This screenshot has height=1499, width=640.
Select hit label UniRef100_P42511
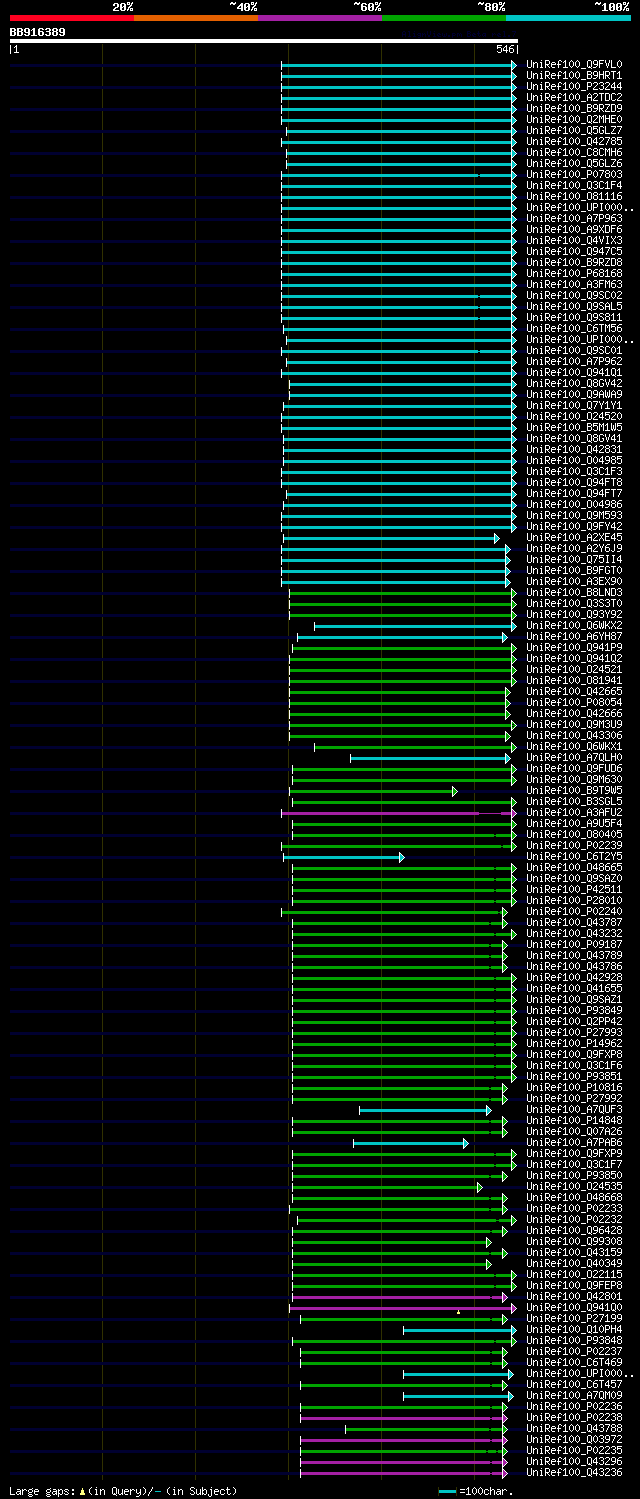574,889
